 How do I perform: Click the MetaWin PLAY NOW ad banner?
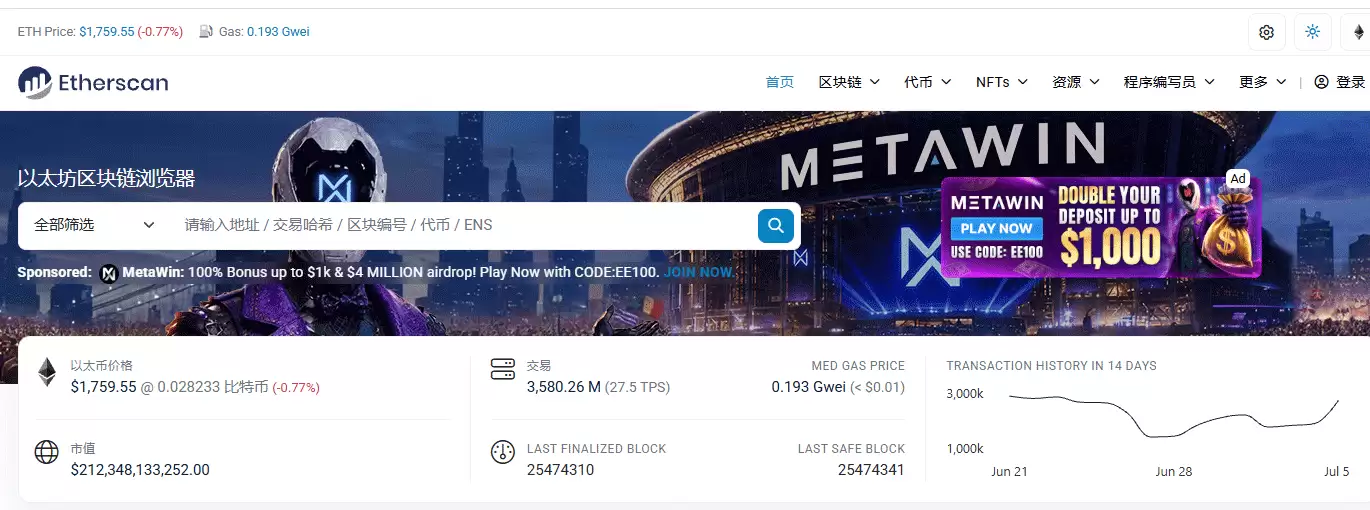1101,227
